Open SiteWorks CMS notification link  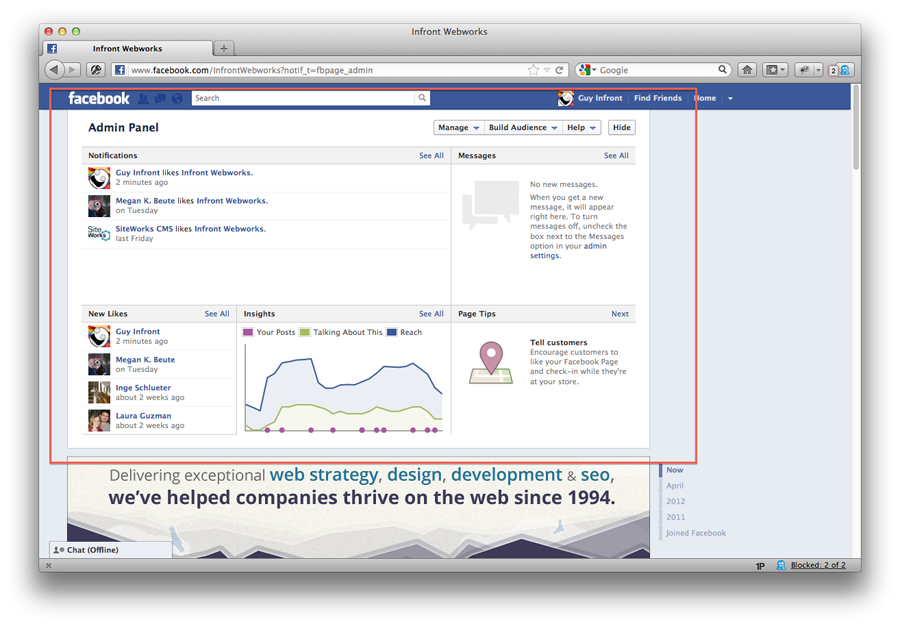144,229
